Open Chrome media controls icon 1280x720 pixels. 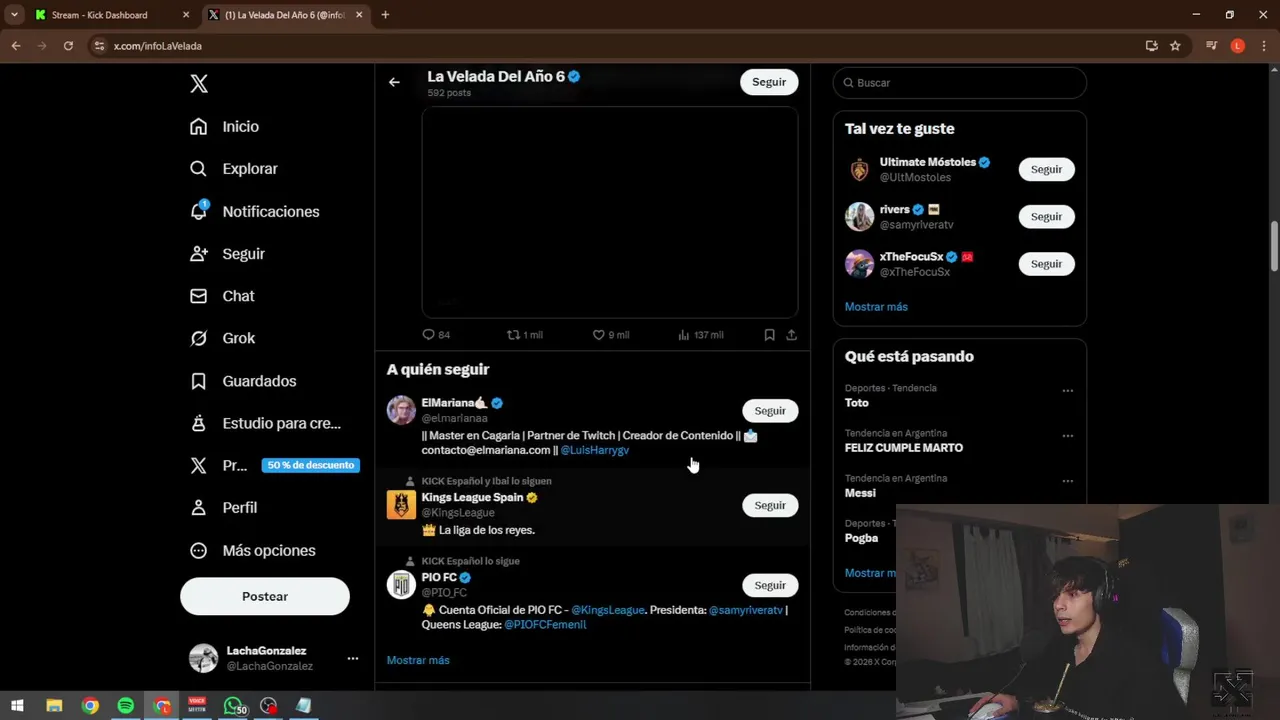[x=1212, y=46]
